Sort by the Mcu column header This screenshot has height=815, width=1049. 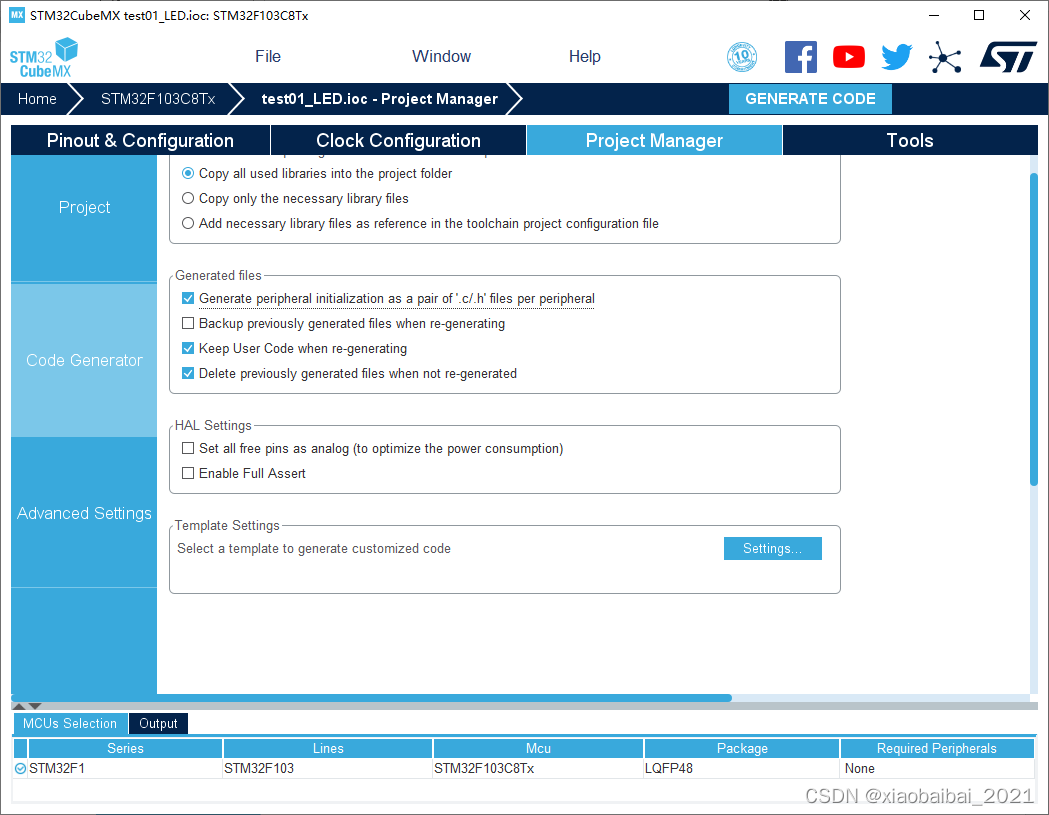538,748
